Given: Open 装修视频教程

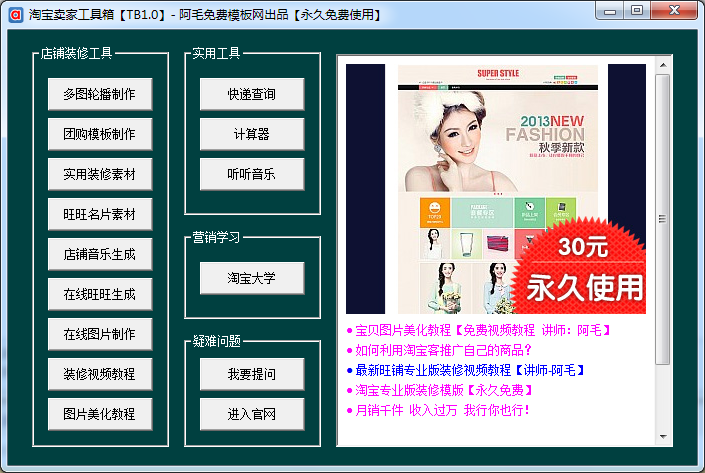Looking at the screenshot, I should (x=100, y=374).
